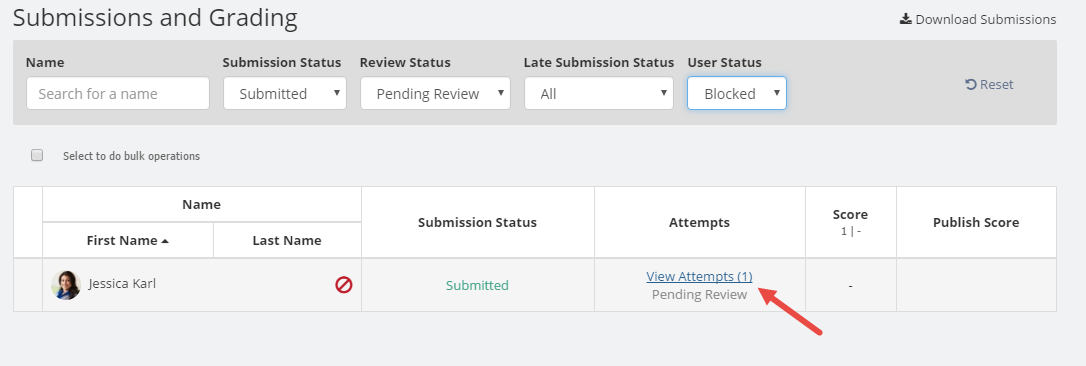Click the Submission Status column header
This screenshot has width=1086, height=366.
pos(477,223)
